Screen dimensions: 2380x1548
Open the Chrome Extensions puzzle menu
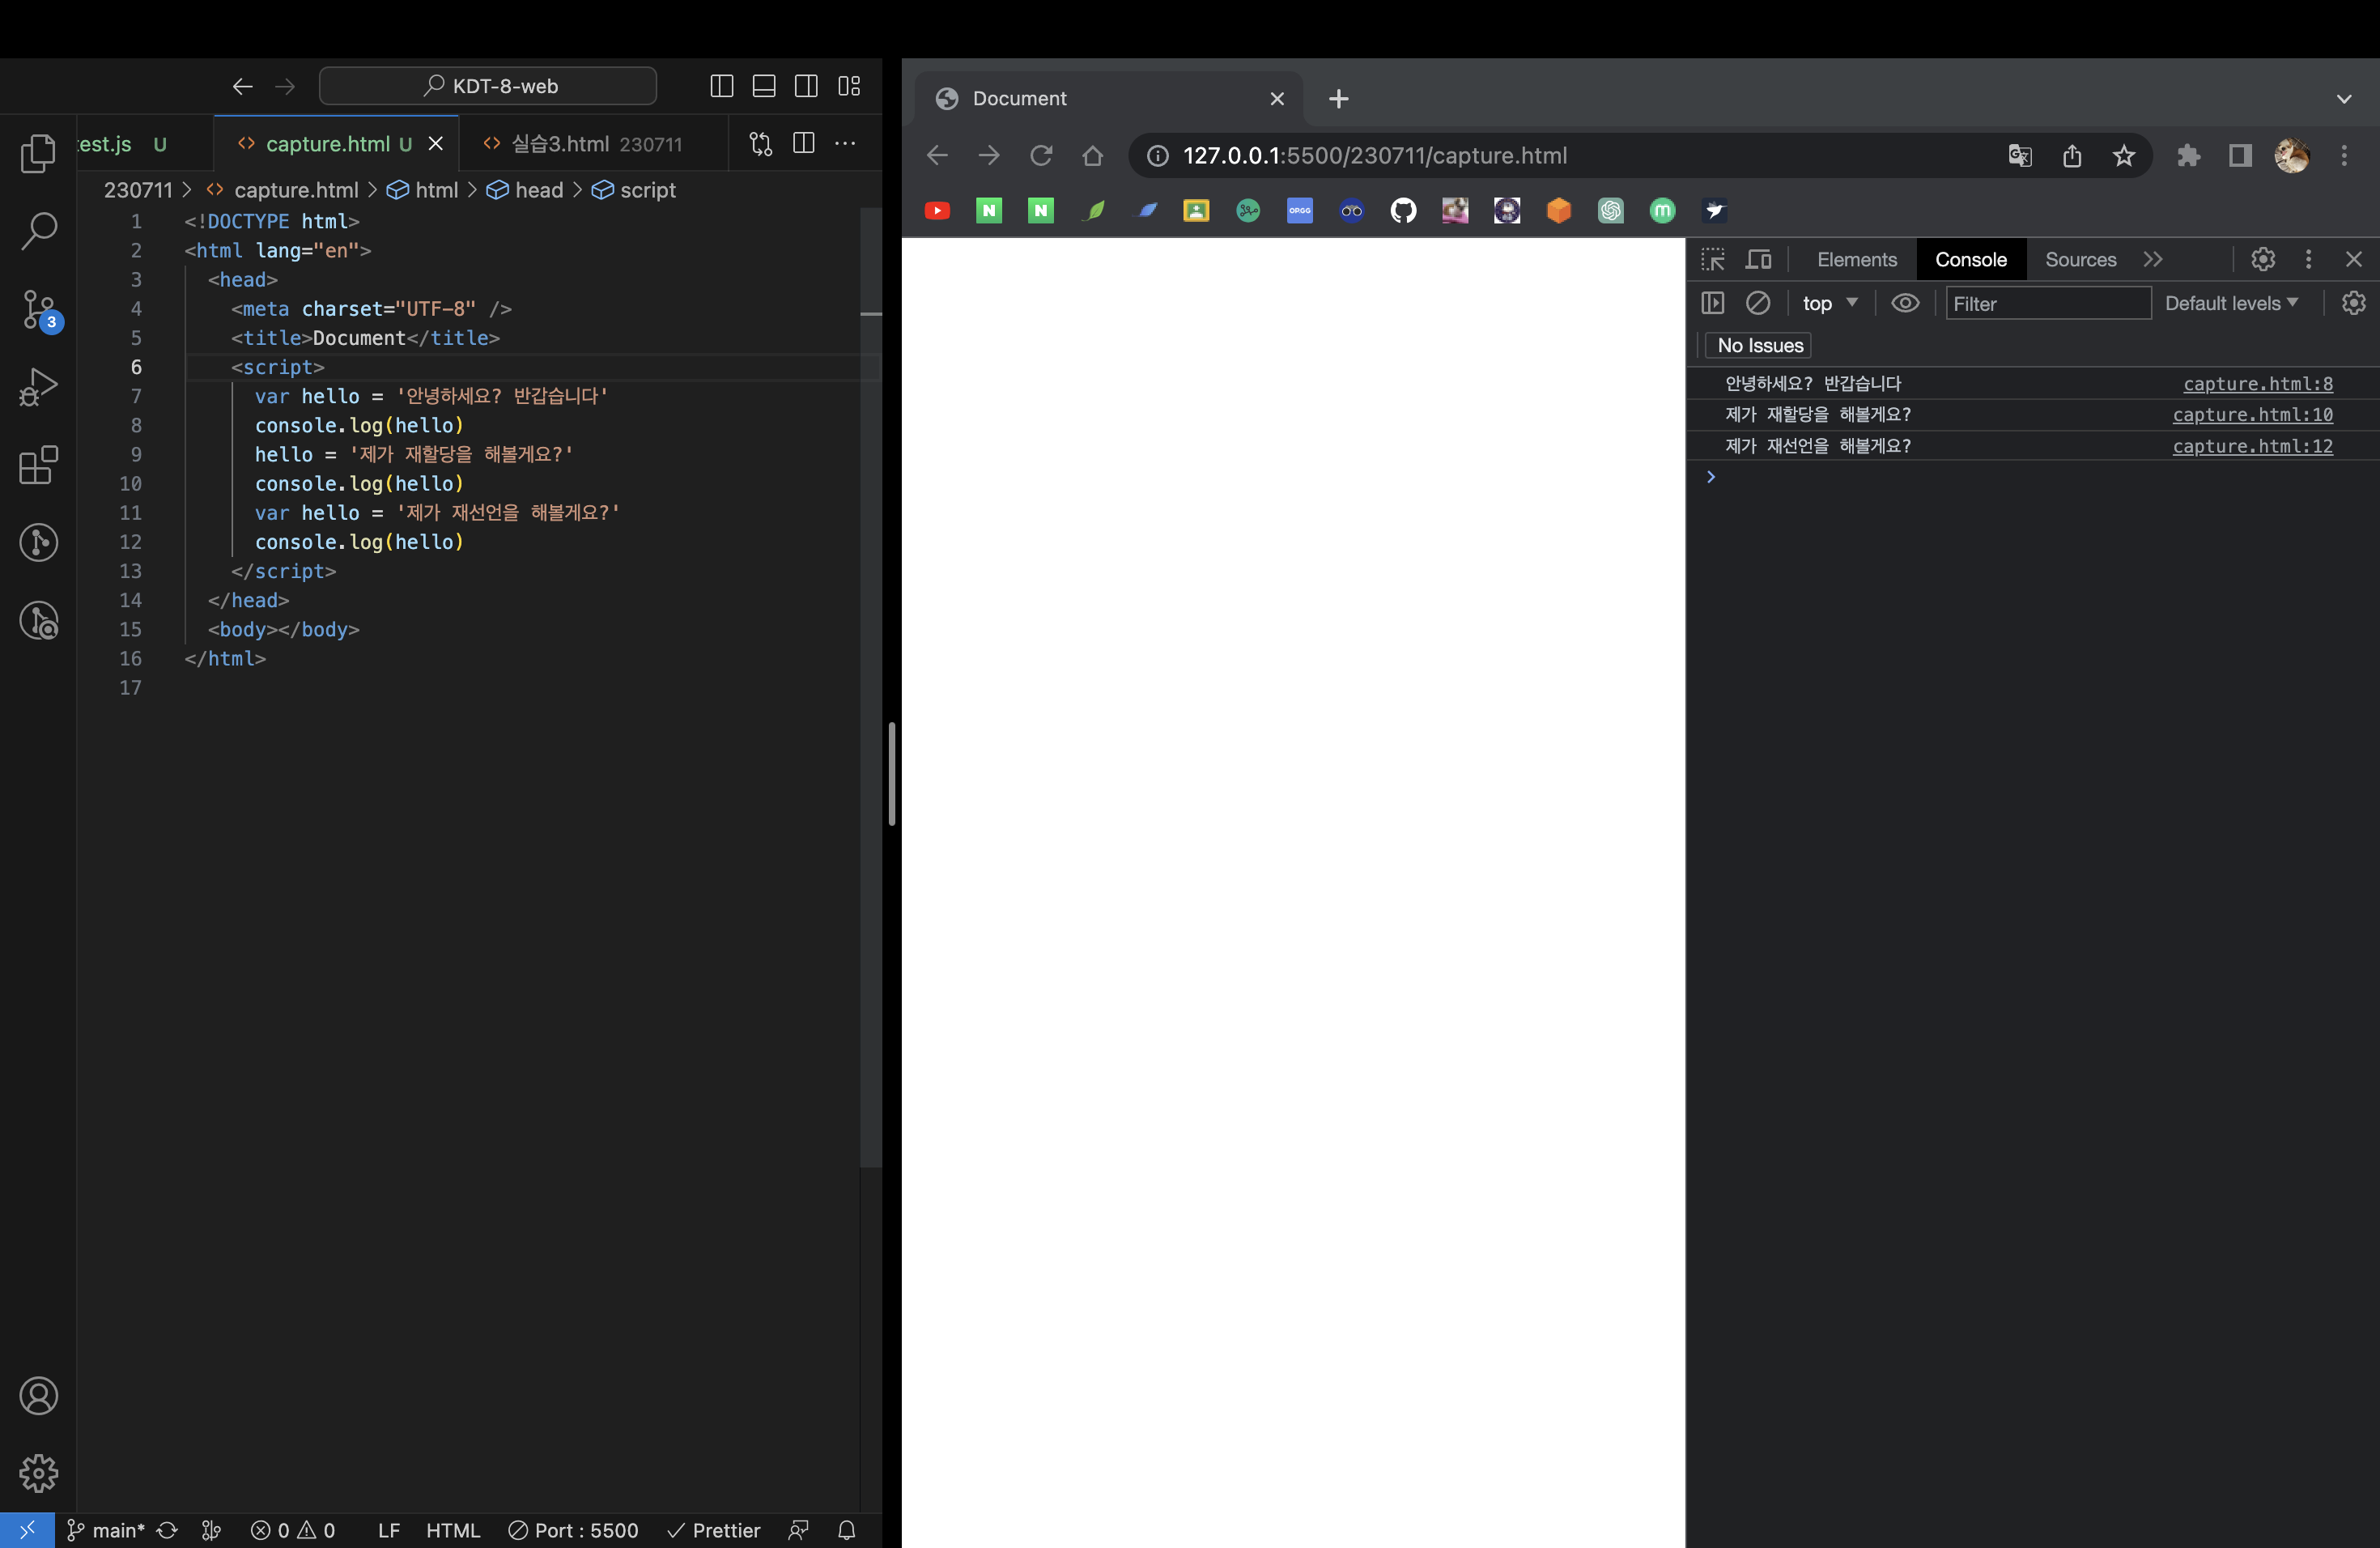(2189, 156)
